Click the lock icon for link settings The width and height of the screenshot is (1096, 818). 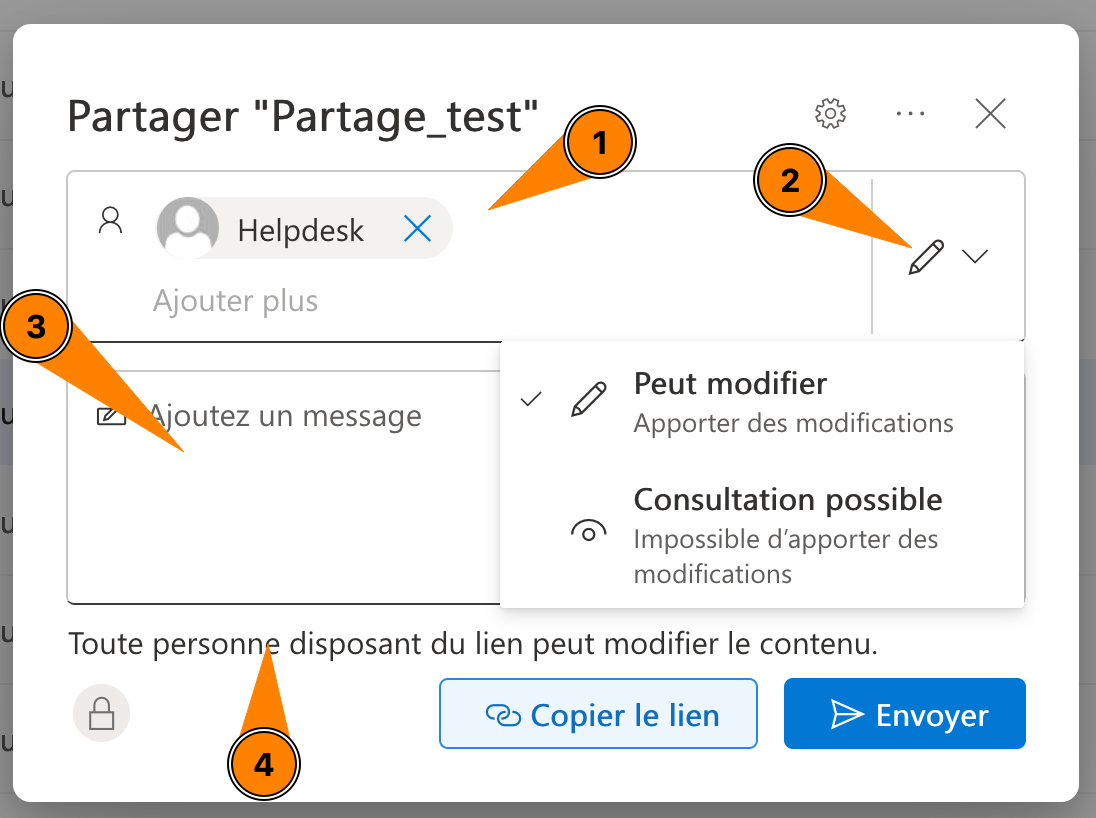pos(101,713)
